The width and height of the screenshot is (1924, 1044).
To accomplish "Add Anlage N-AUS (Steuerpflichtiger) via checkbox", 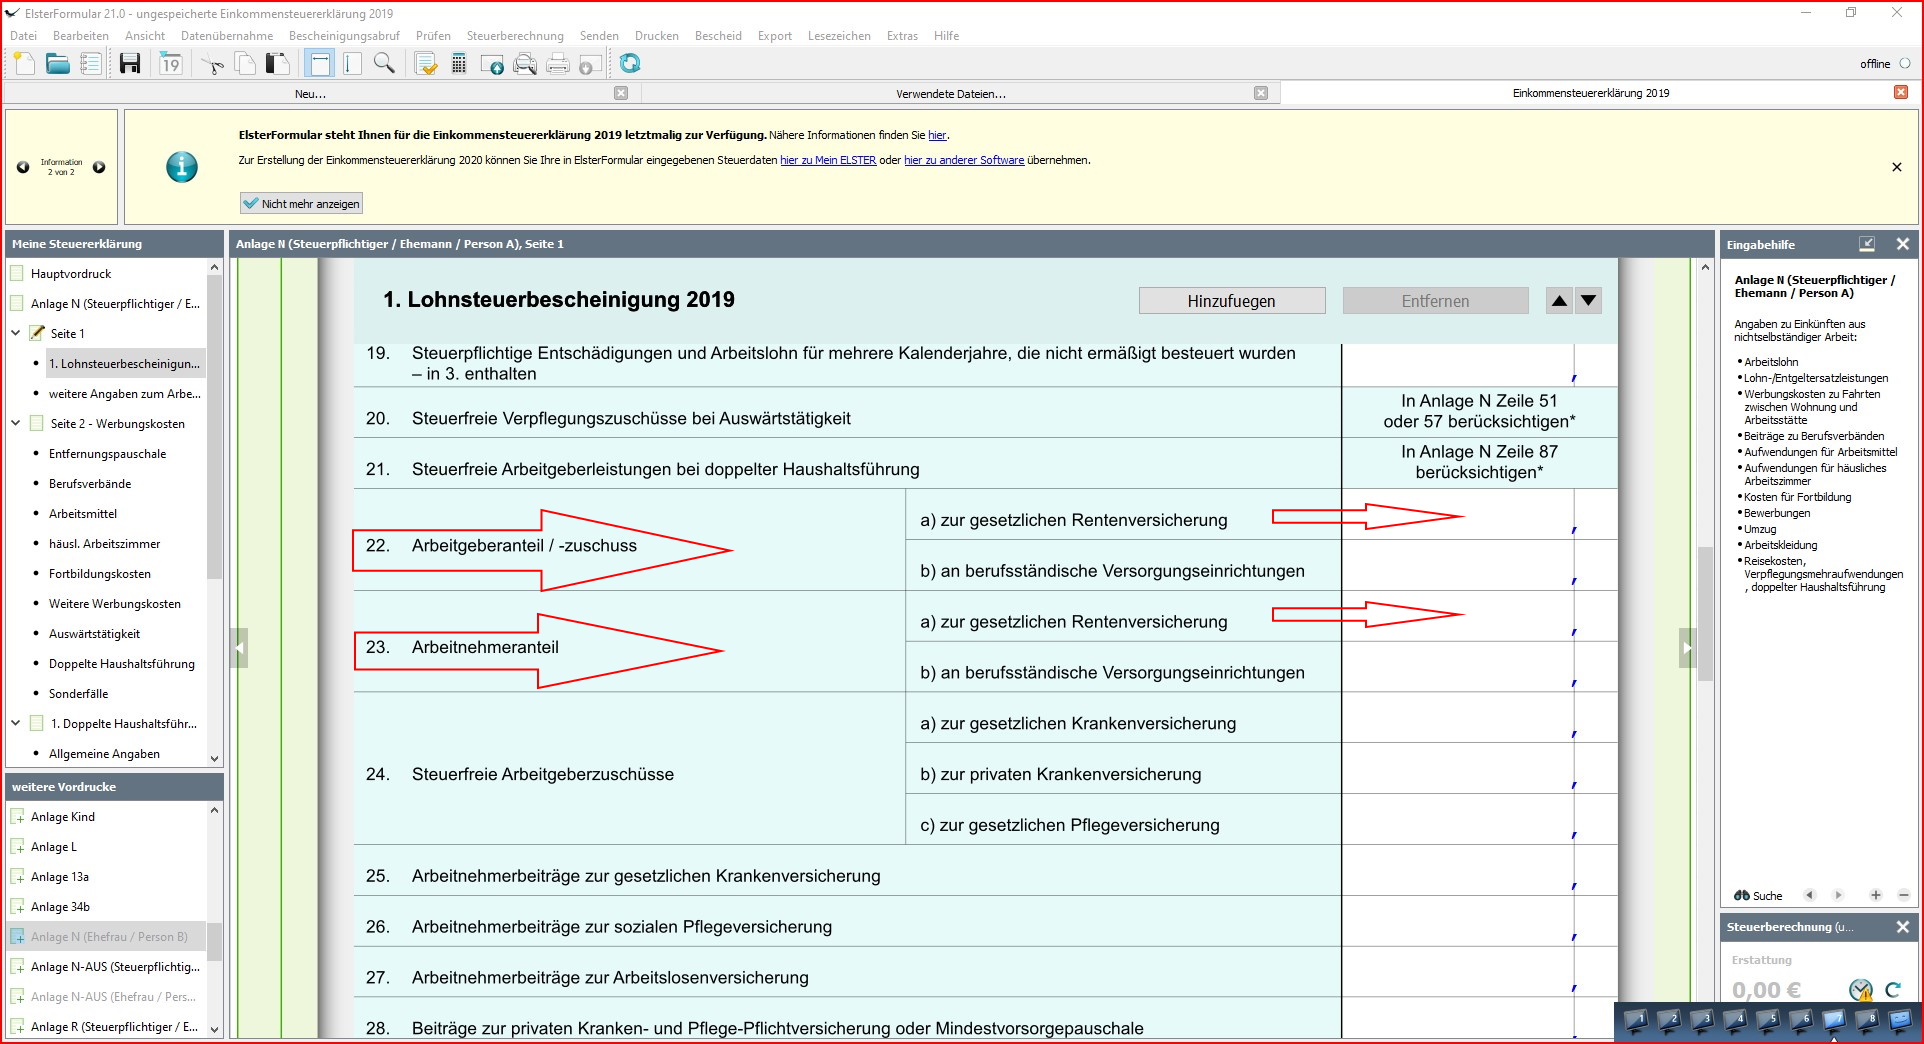I will [x=17, y=967].
